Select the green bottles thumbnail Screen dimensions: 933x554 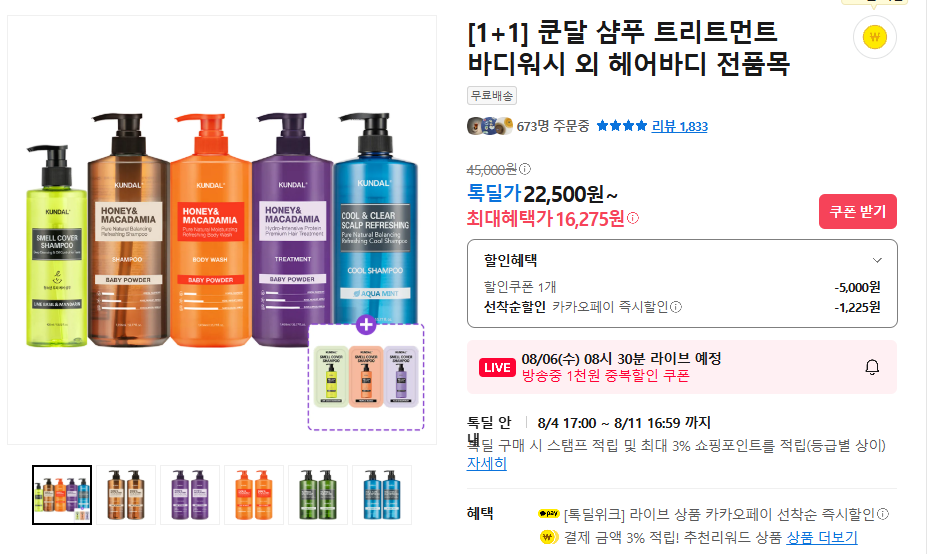click(x=318, y=495)
